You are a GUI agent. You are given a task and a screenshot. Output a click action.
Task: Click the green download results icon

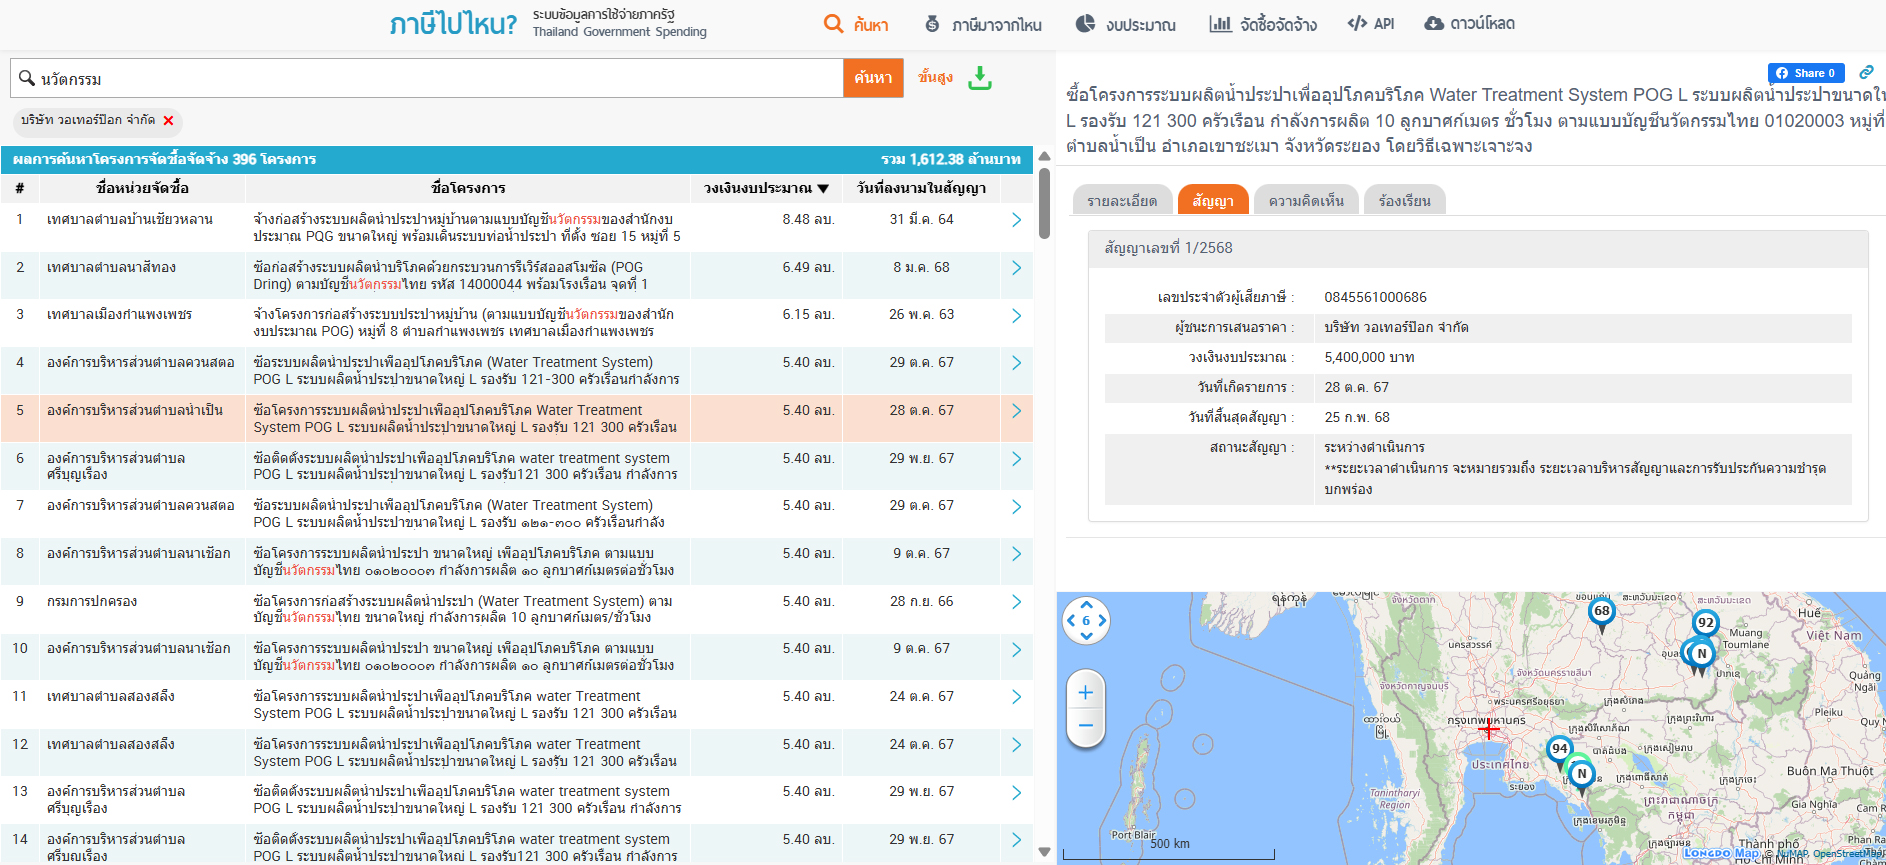(x=980, y=78)
